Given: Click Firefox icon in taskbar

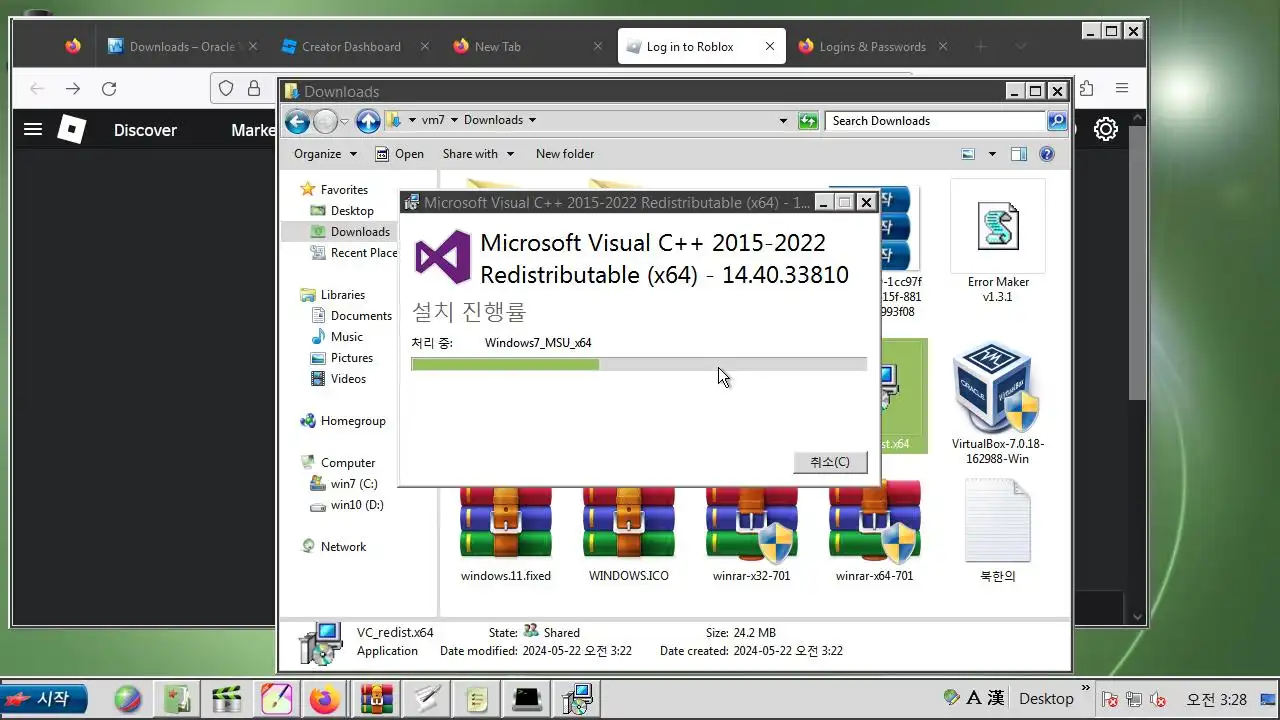Looking at the screenshot, I should [324, 699].
